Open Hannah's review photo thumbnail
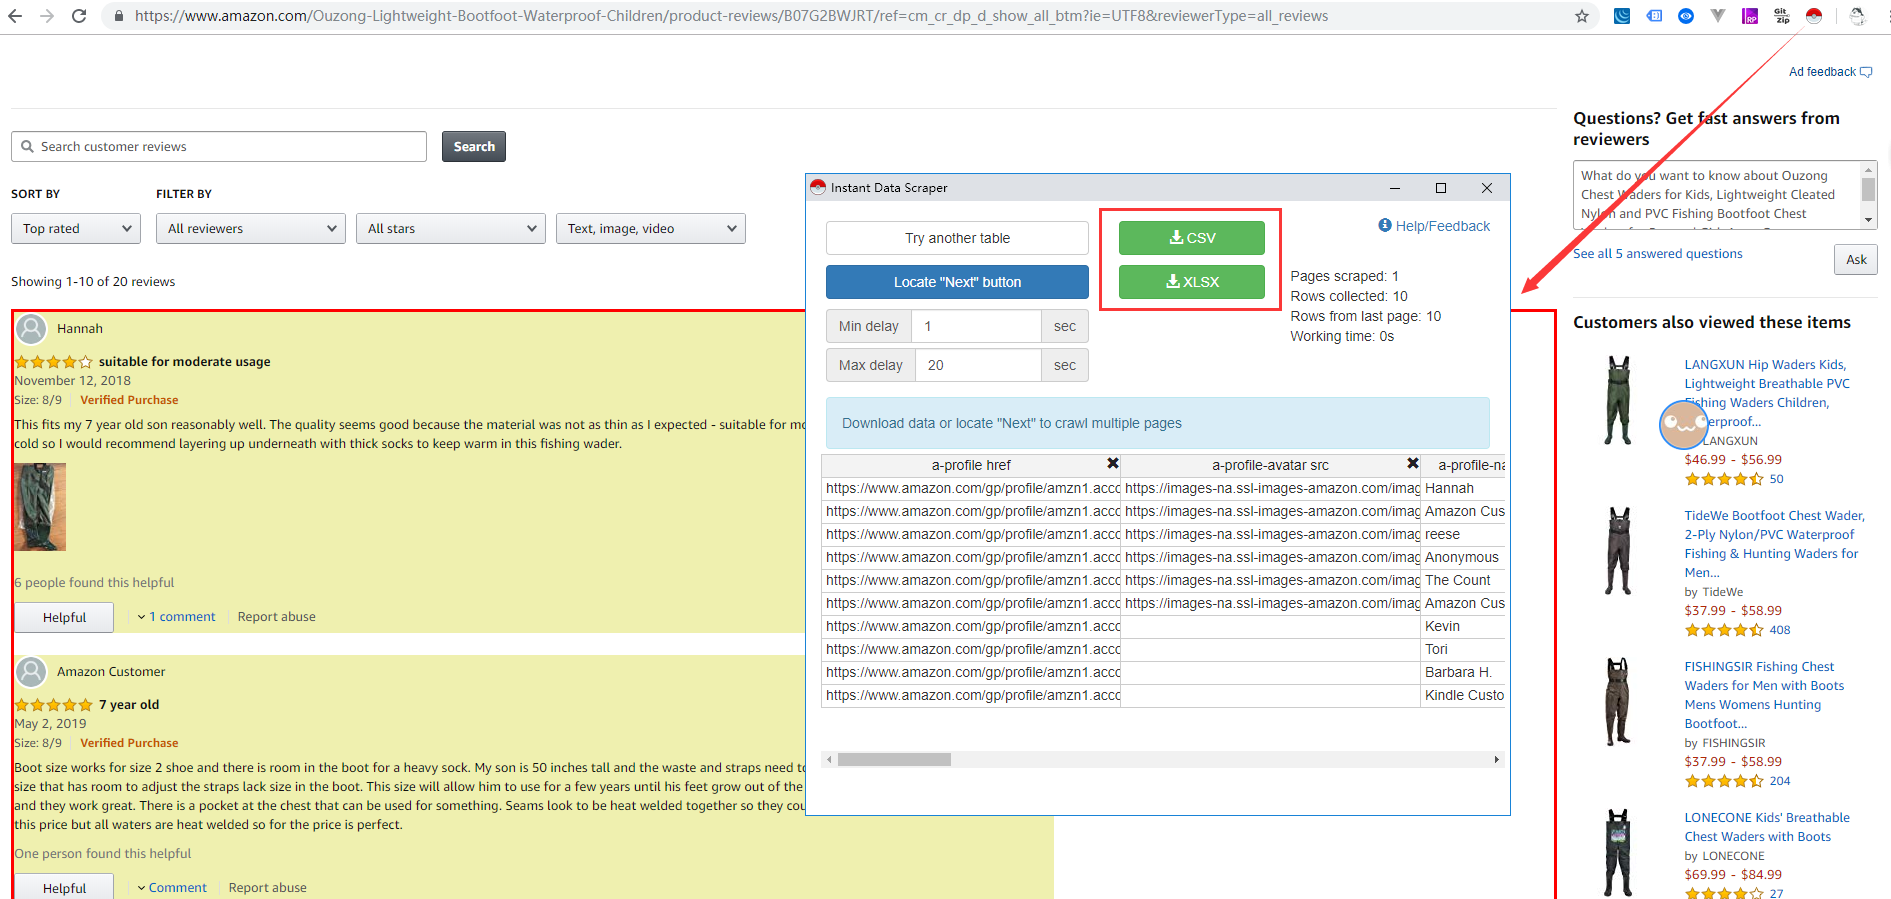Viewport: 1891px width, 899px height. pyautogui.click(x=40, y=507)
